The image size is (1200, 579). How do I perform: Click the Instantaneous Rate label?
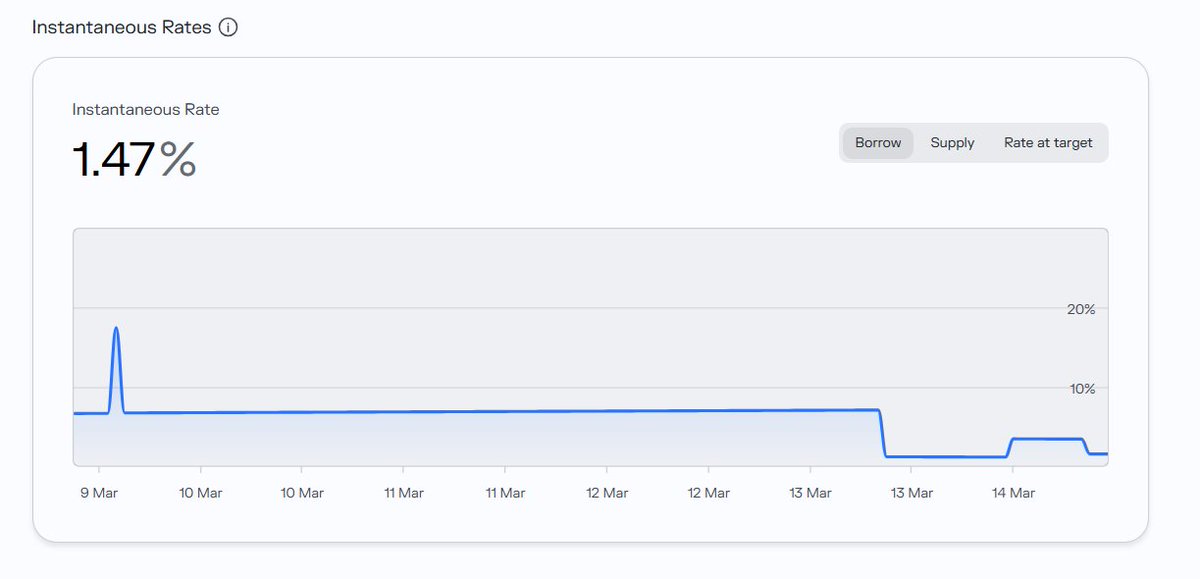pyautogui.click(x=146, y=110)
